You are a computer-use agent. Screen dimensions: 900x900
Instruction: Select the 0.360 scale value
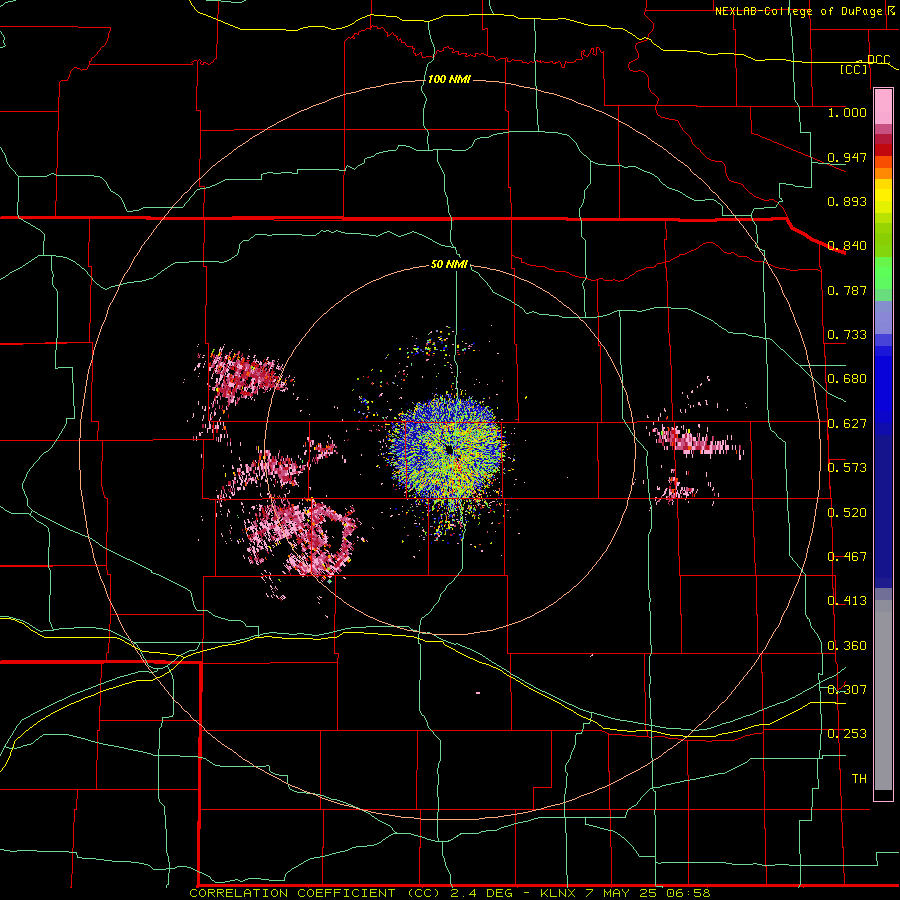point(847,646)
